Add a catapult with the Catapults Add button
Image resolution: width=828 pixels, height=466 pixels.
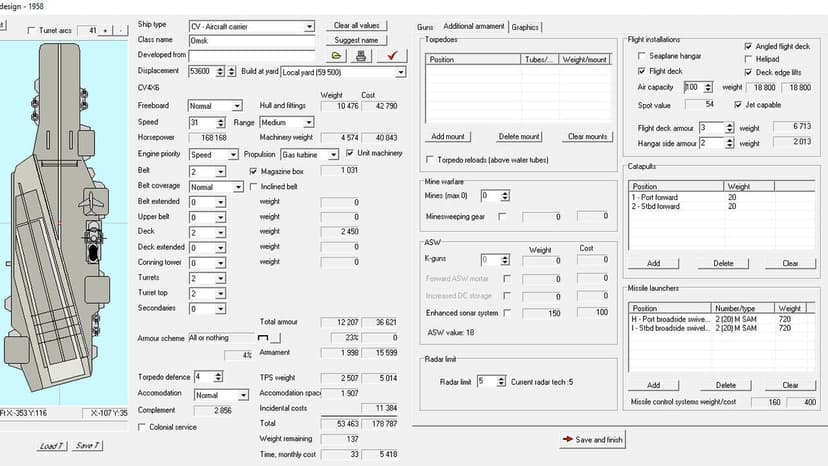(654, 263)
